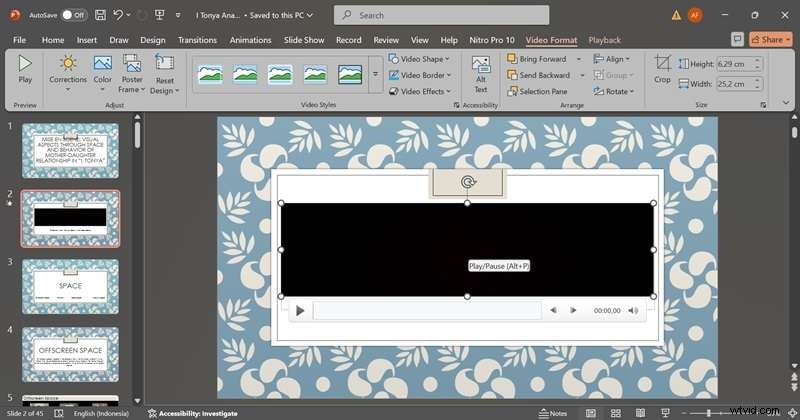
Task: Select the first video style thumbnail
Action: [210, 75]
